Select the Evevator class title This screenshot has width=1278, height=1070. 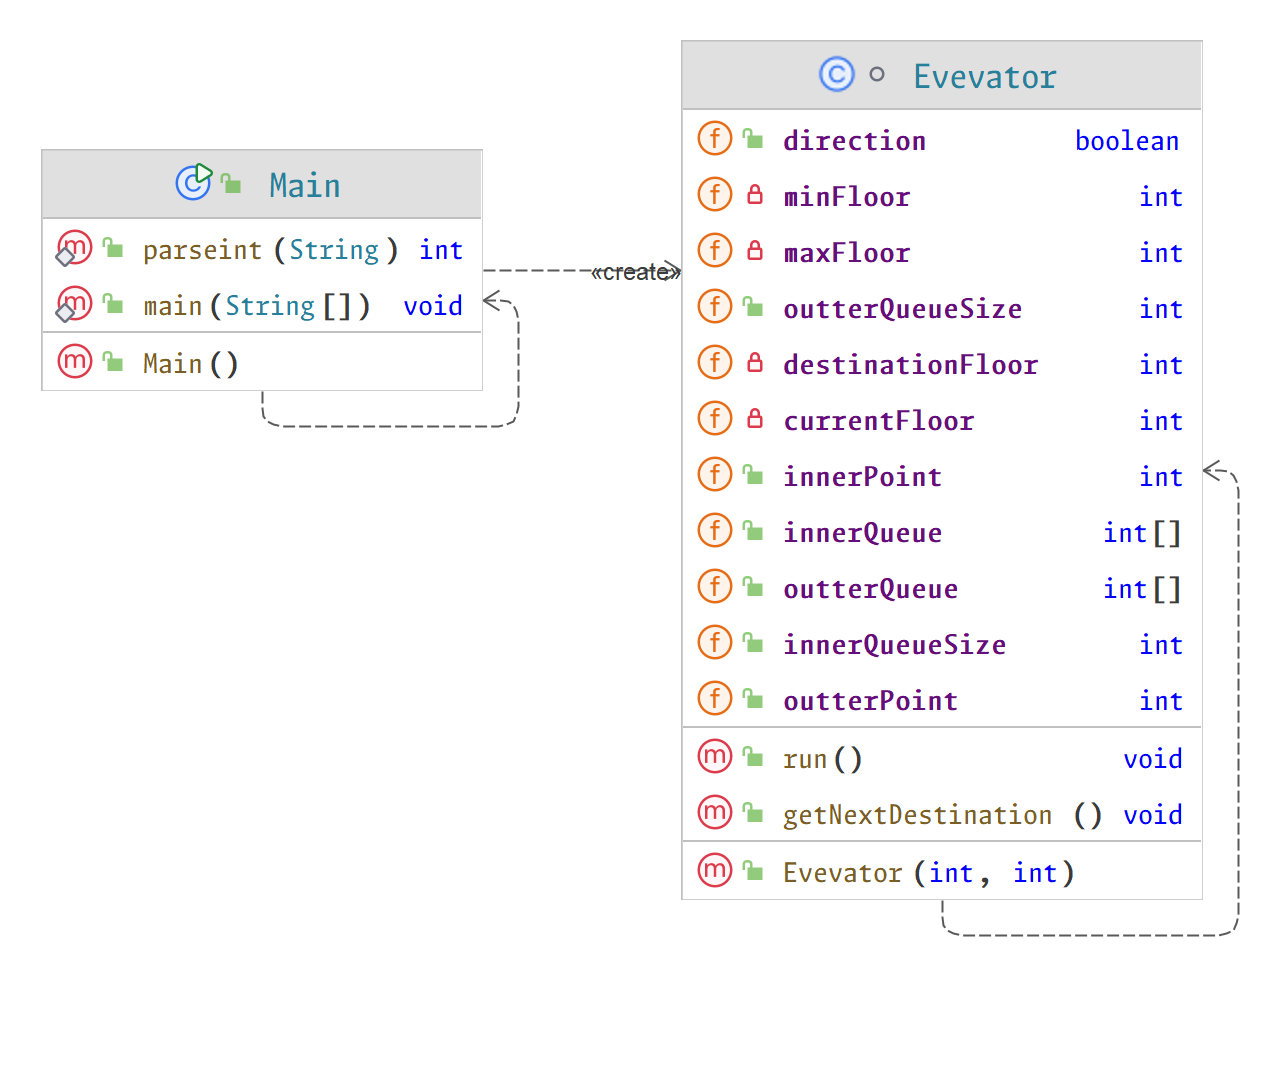coord(985,77)
